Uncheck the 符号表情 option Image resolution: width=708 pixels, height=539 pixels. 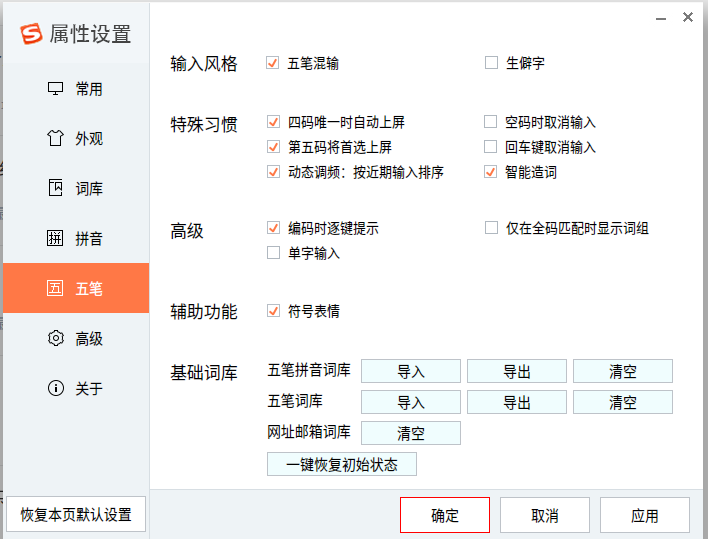[x=273, y=311]
